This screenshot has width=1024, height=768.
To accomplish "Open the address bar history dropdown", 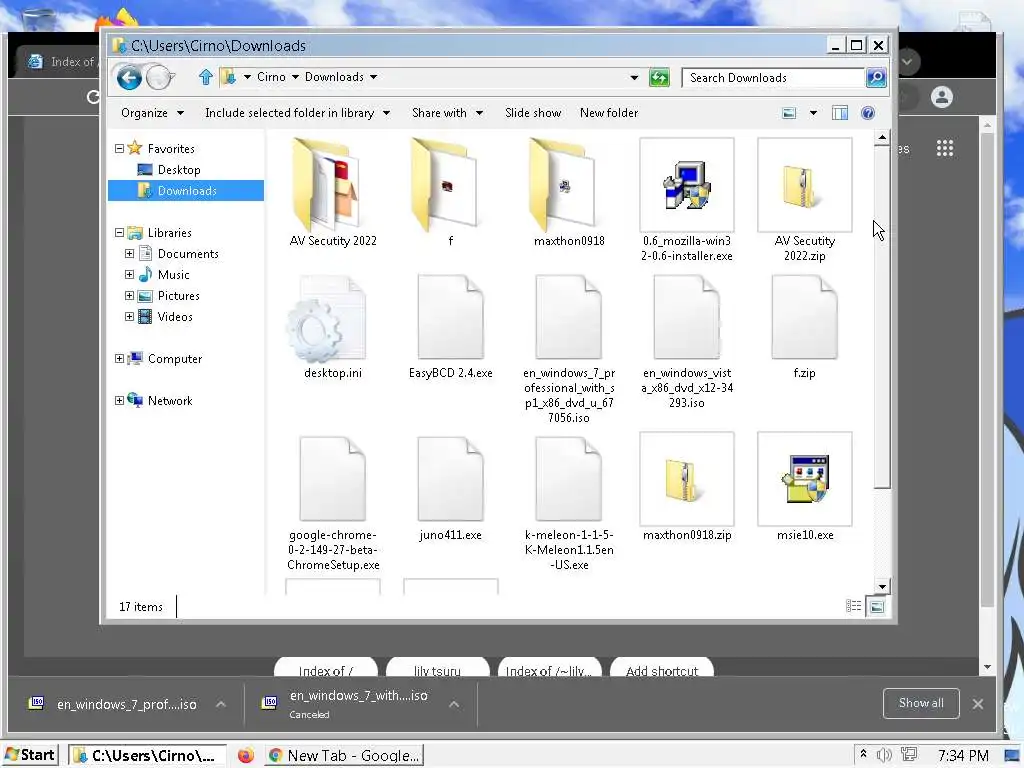I will point(633,78).
